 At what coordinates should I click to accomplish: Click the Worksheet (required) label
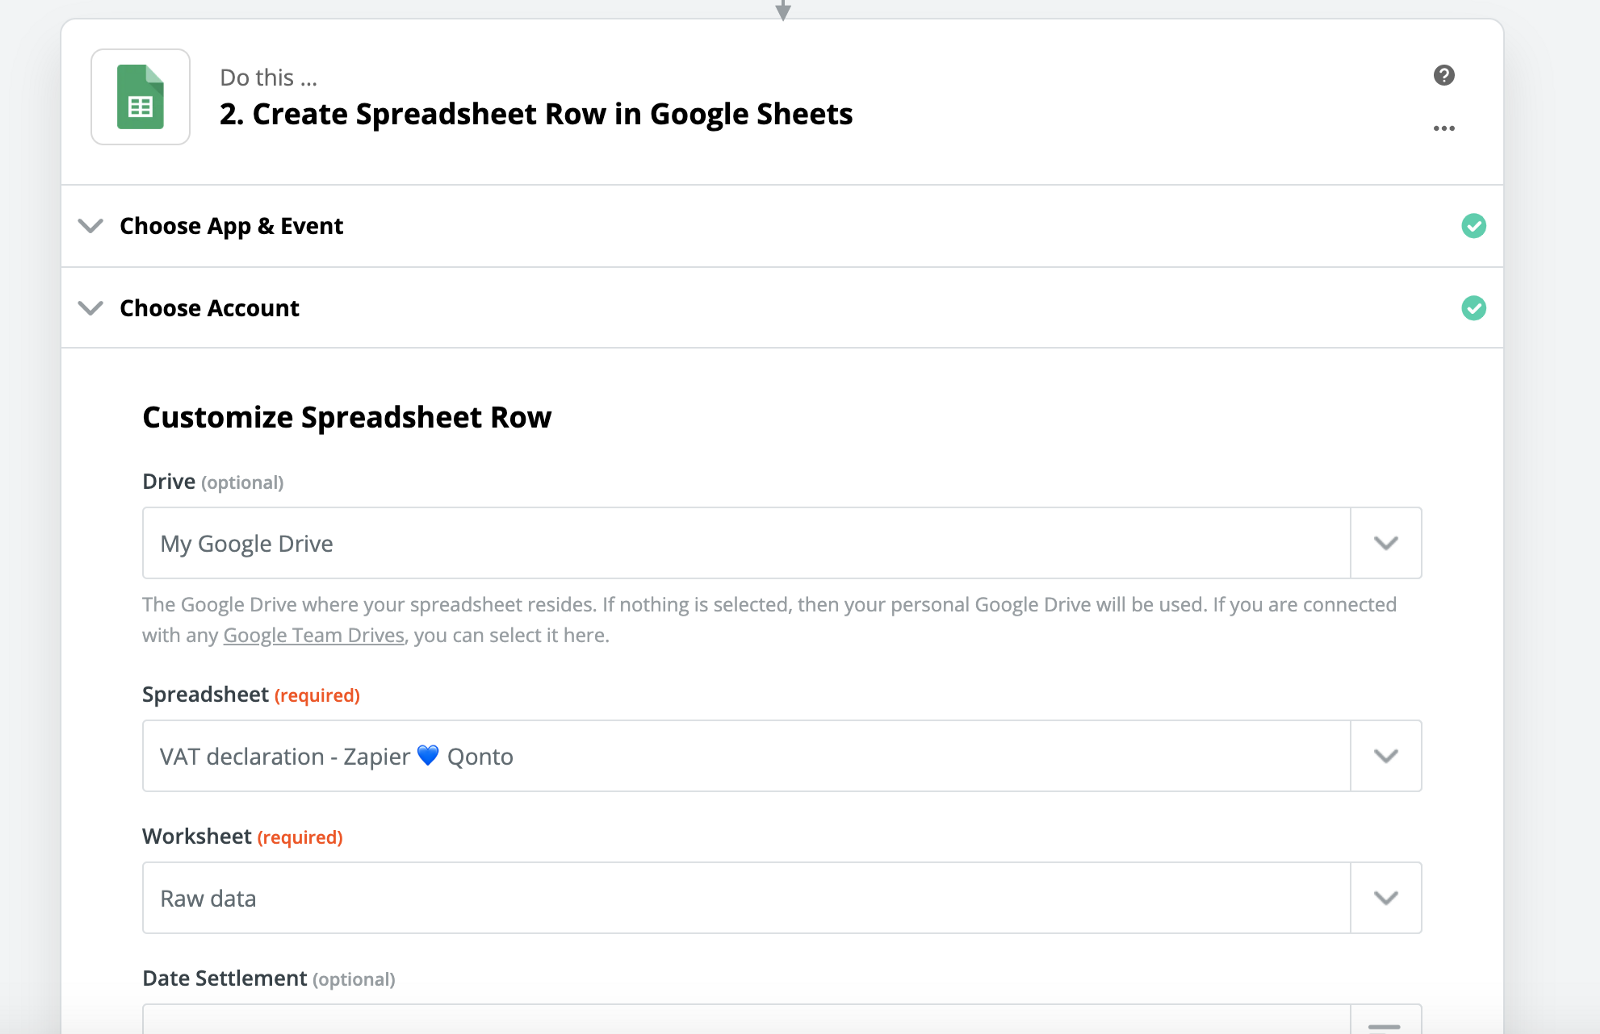pos(243,836)
